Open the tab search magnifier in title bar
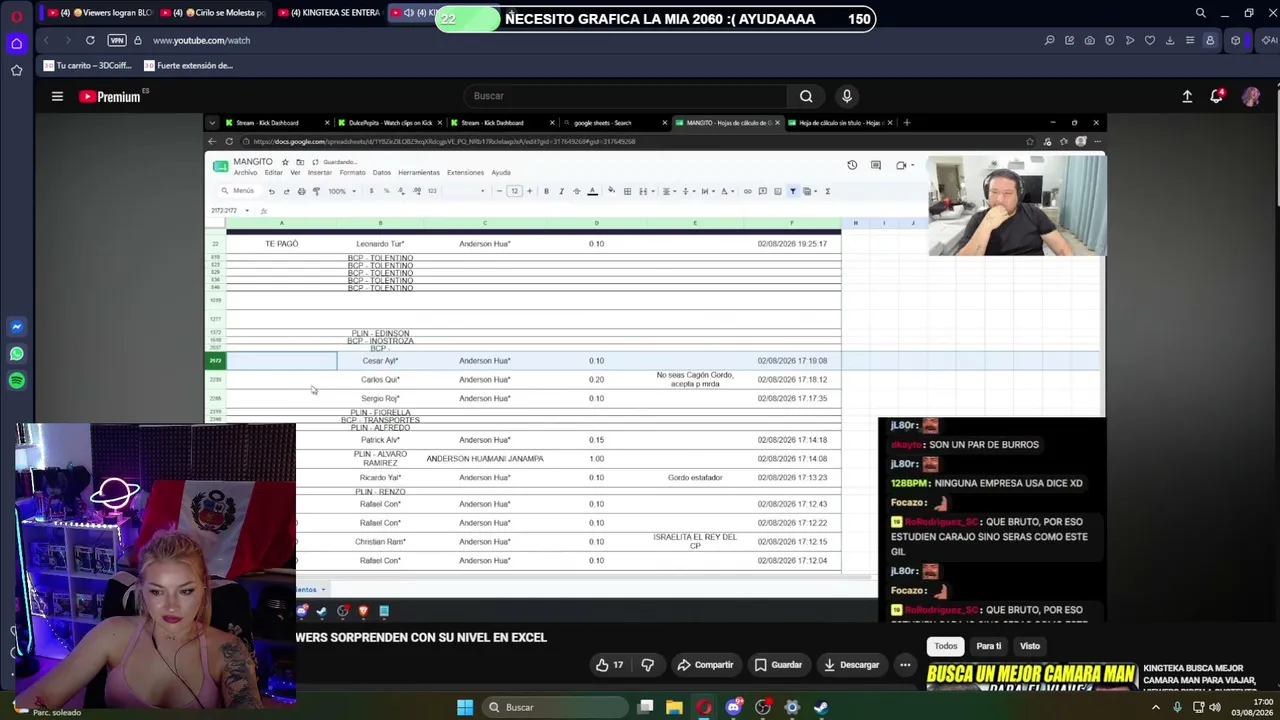 click(1201, 13)
